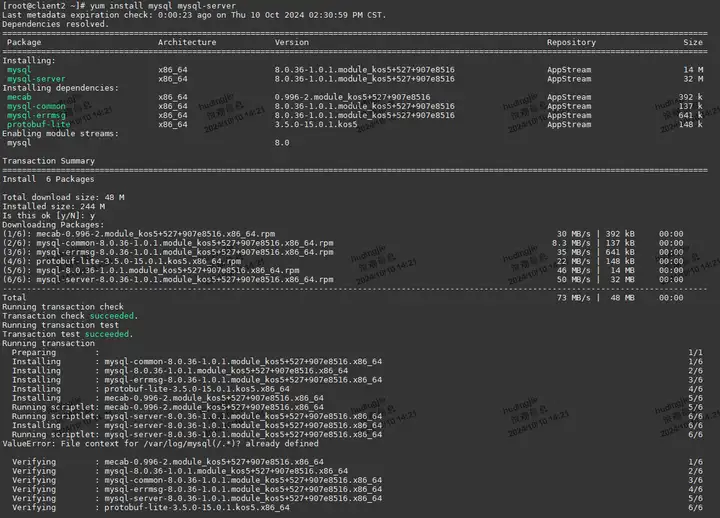This screenshot has width=720, height=518.
Task: Click the '0.996-2.module_kos5+527+907e8516' version value
Action: coord(352,97)
